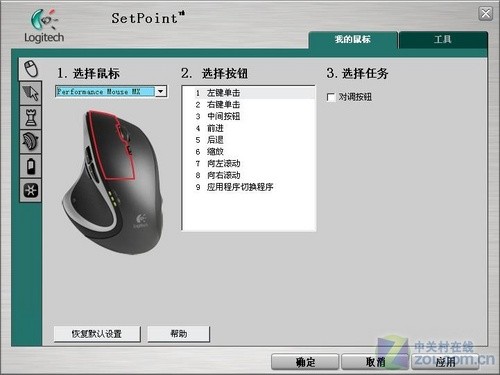The width and height of the screenshot is (500, 375).
Task: Switch to the 工具 tab
Action: [443, 40]
